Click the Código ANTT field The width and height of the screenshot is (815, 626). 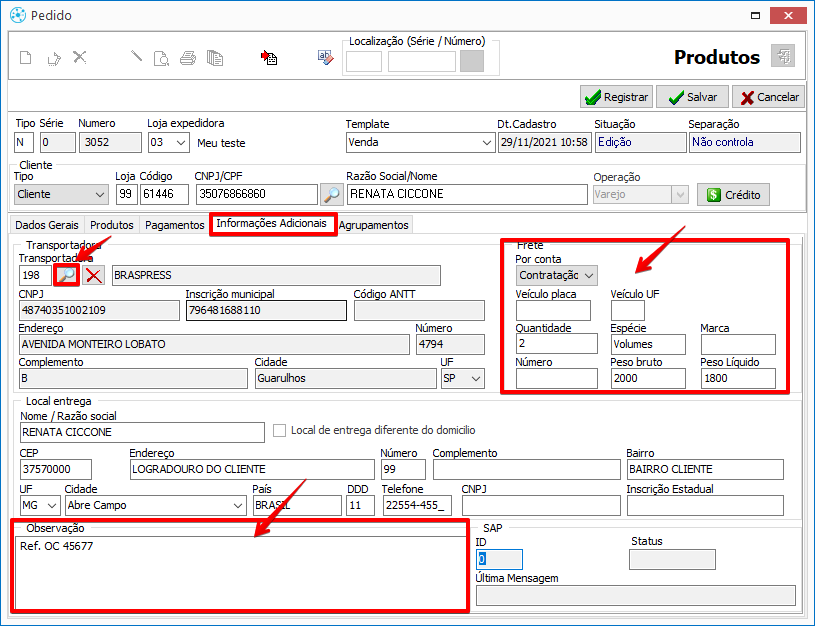(419, 310)
